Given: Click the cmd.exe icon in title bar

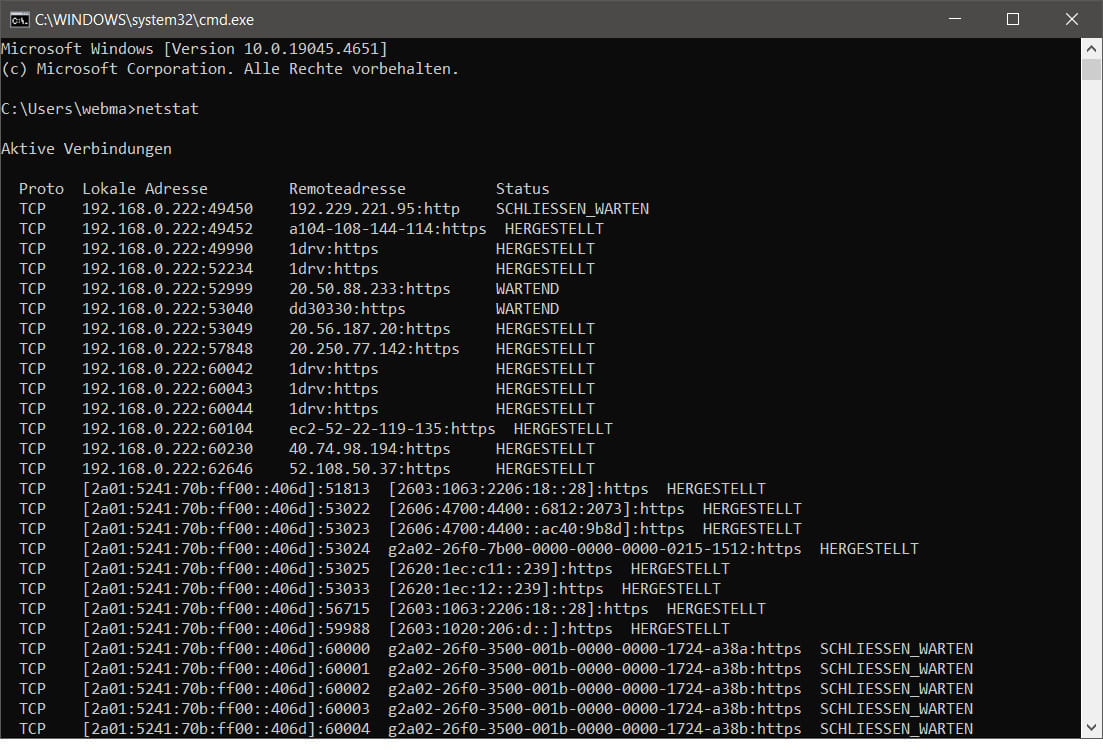Looking at the screenshot, I should pos(18,19).
